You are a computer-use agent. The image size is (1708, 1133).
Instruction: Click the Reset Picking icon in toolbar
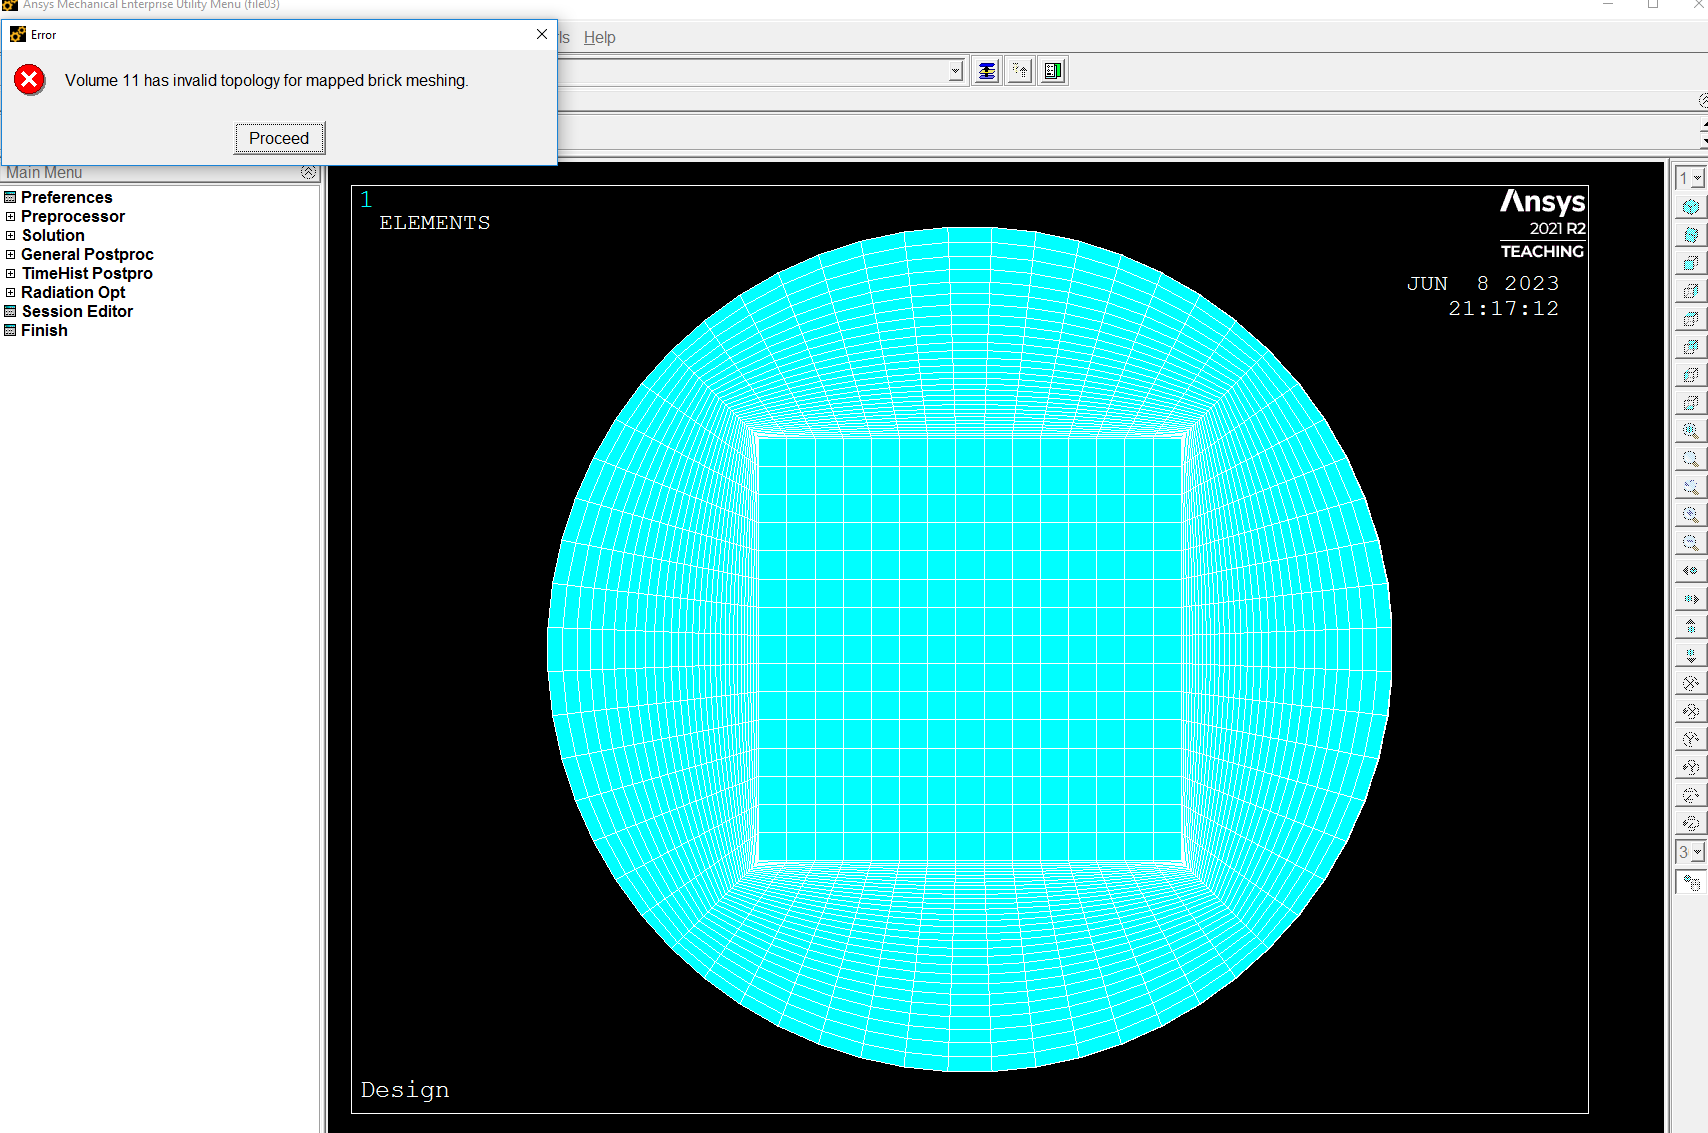click(1020, 71)
